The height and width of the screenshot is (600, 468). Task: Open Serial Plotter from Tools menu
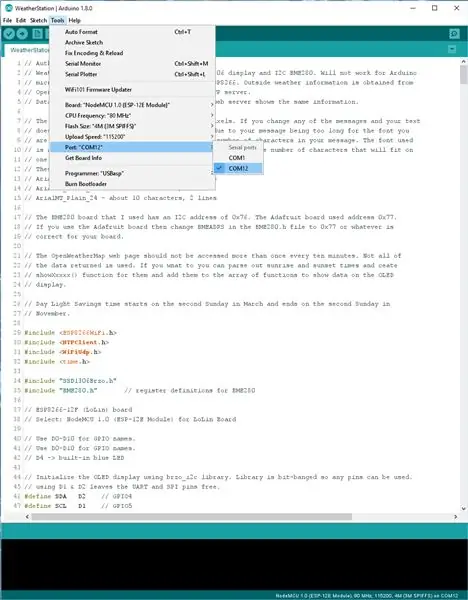click(132, 74)
